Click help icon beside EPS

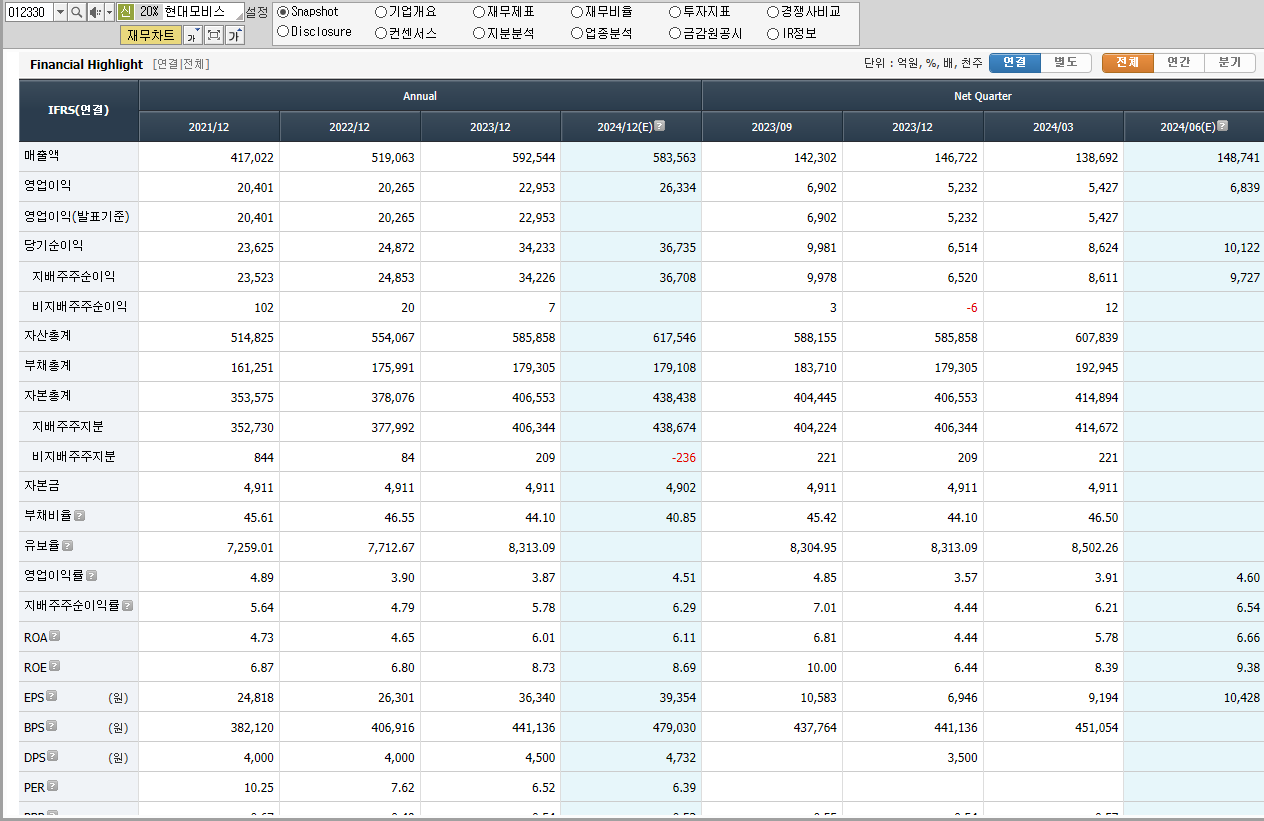point(51,696)
